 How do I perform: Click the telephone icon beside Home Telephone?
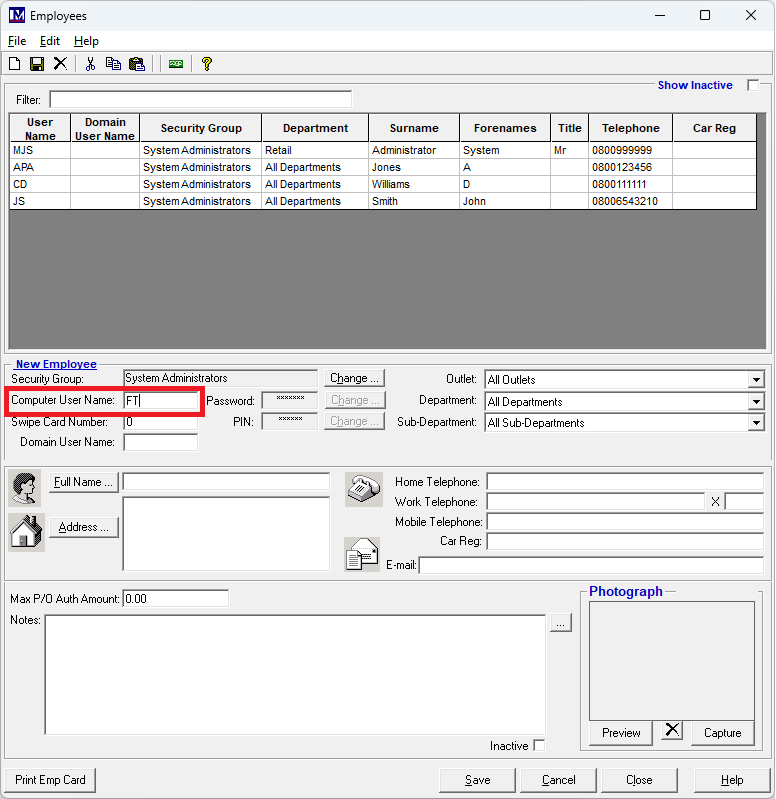coord(362,489)
